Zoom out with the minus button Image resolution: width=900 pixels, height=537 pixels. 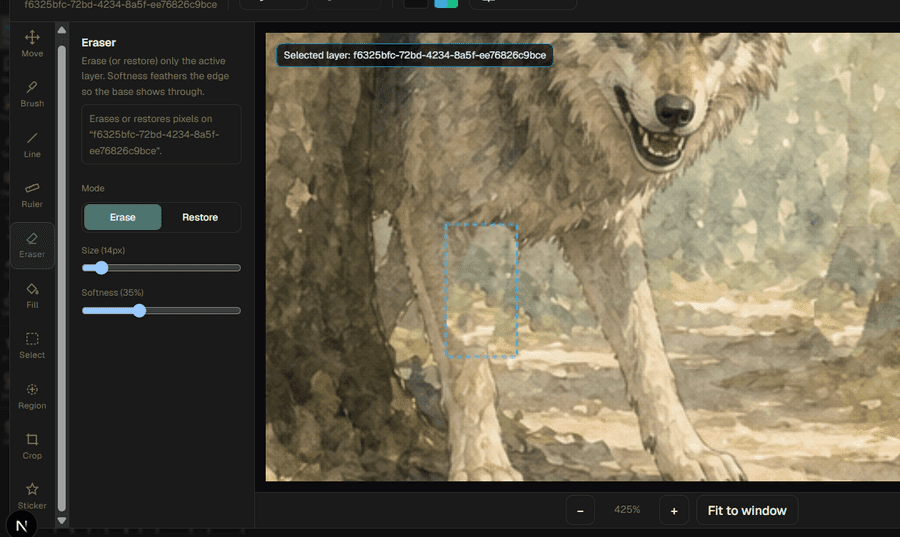(x=580, y=511)
